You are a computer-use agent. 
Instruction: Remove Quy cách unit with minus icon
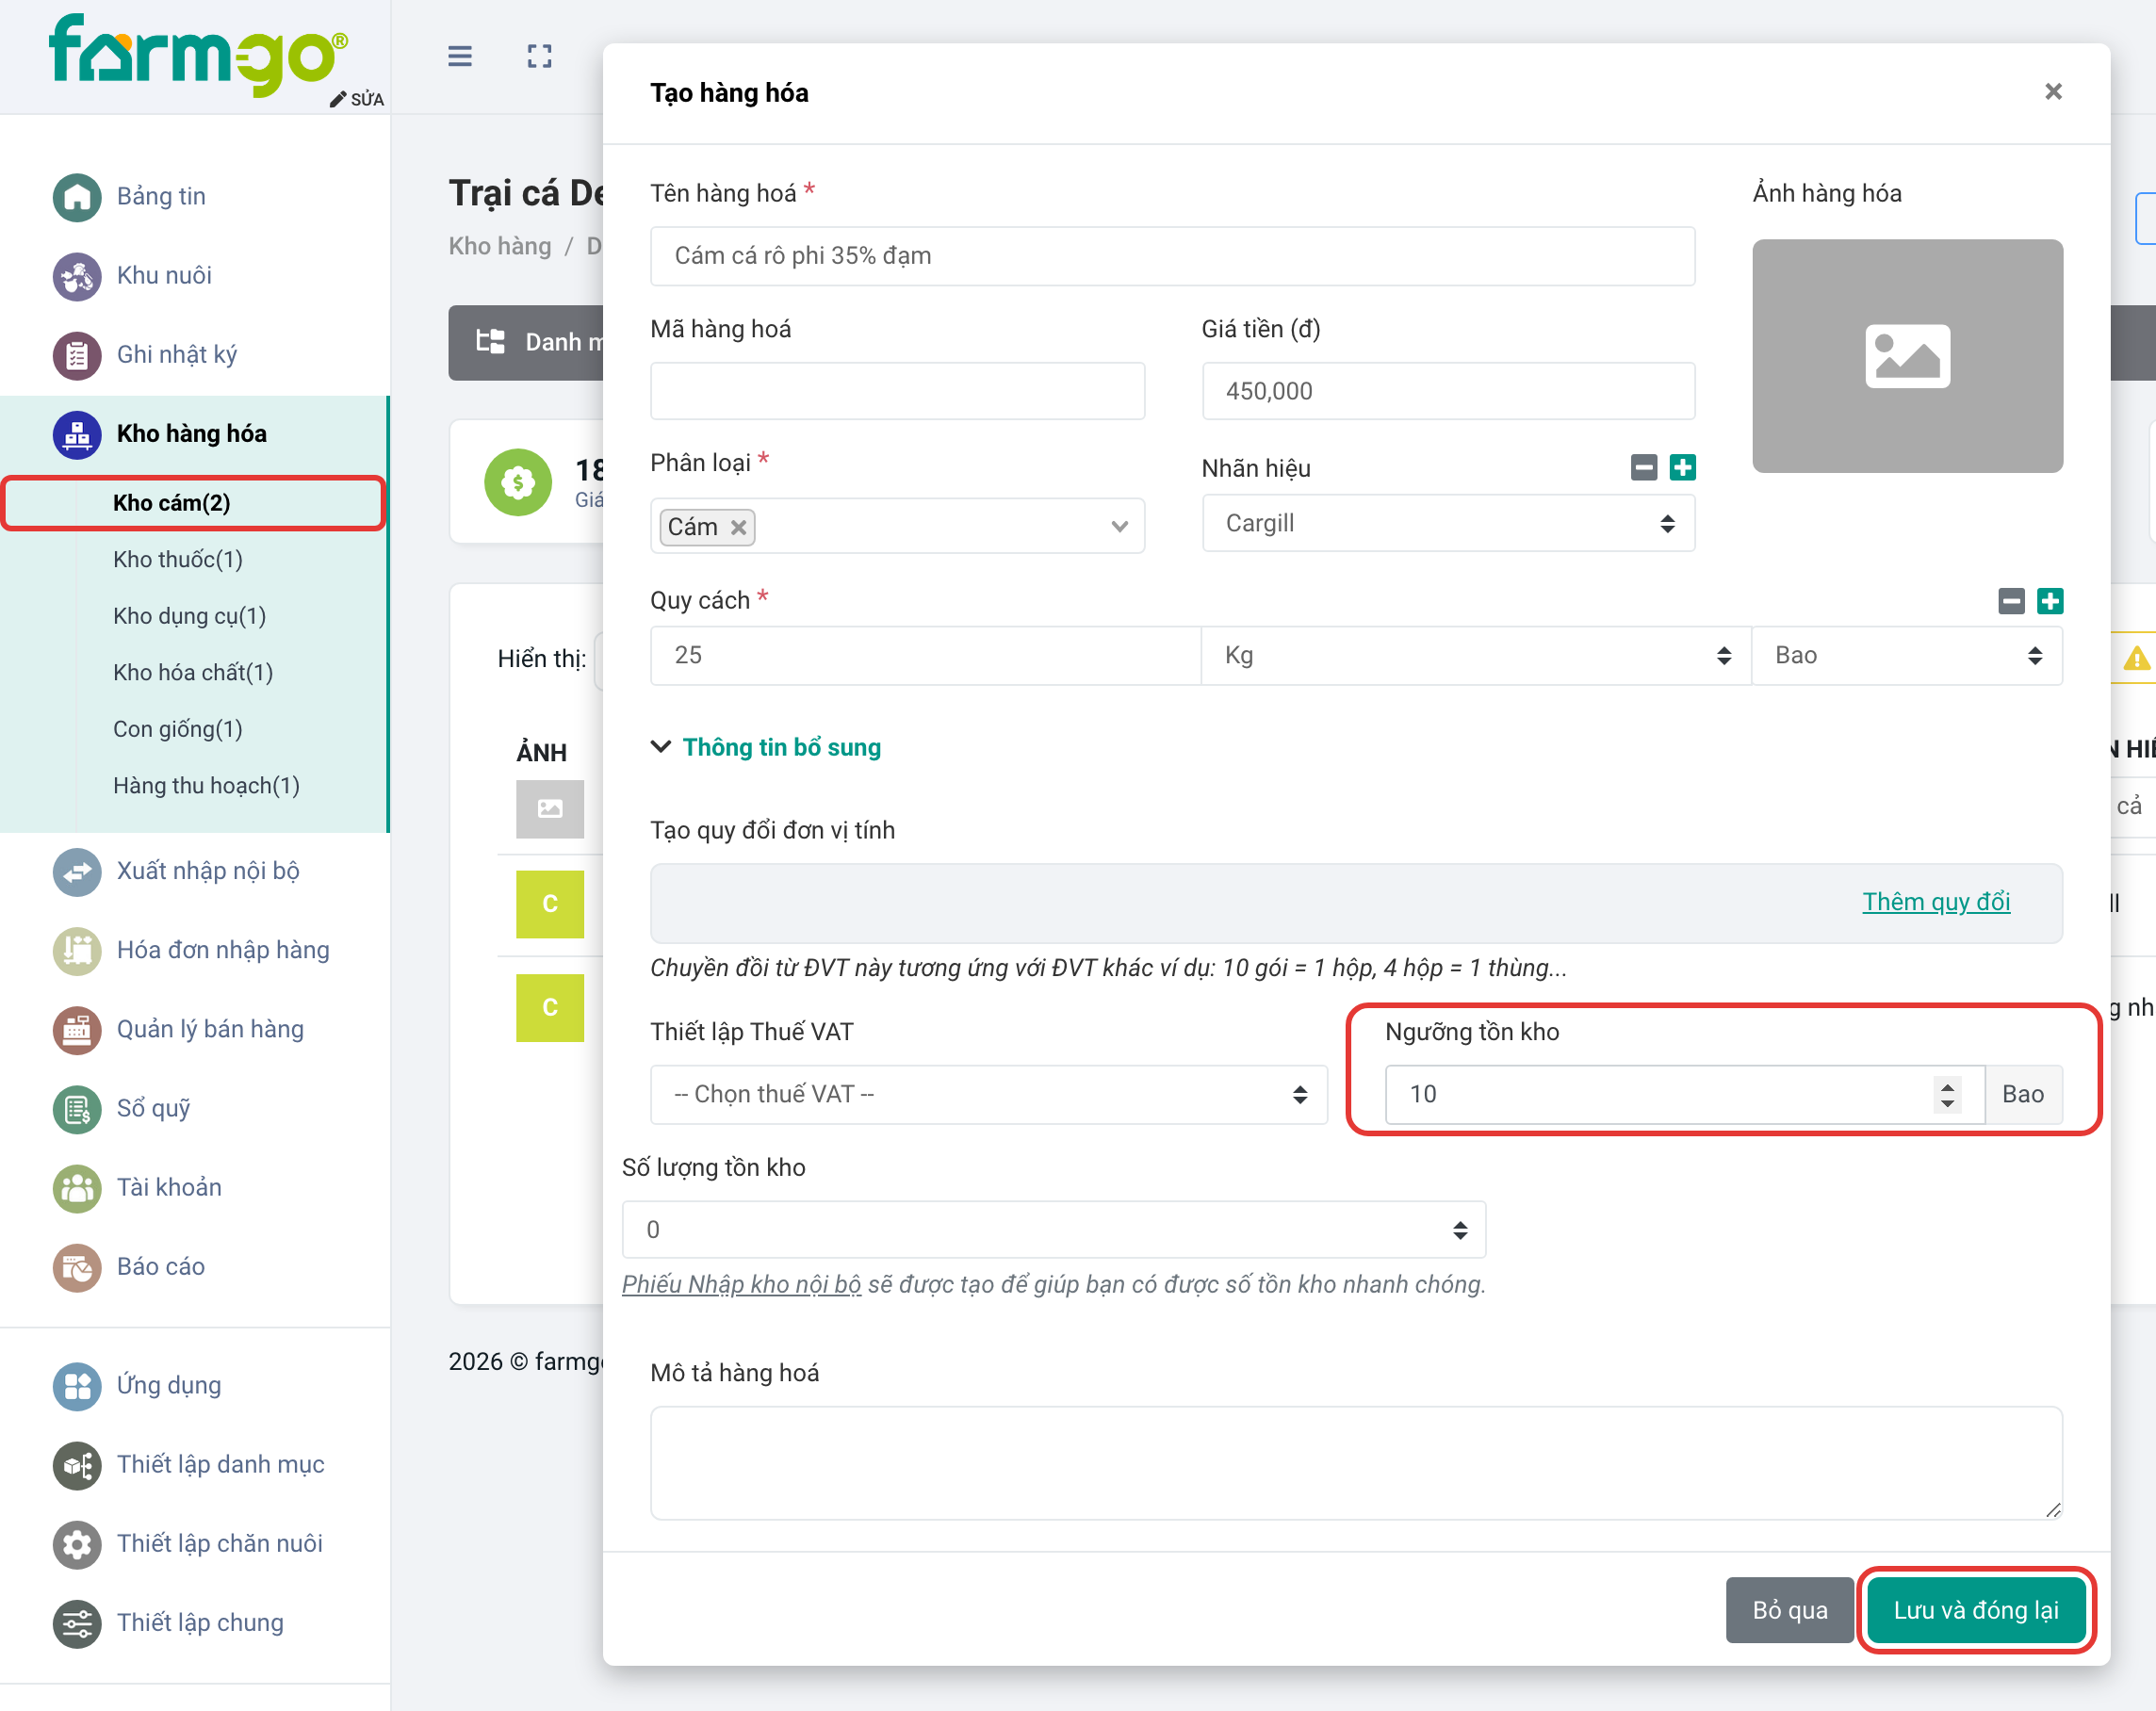pos(2011,601)
